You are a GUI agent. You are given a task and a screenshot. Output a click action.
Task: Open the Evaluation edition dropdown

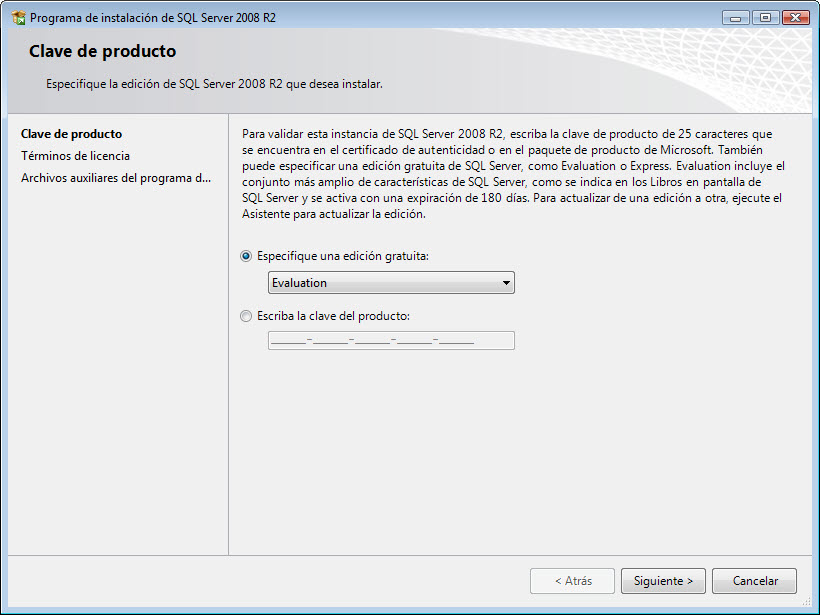point(391,283)
